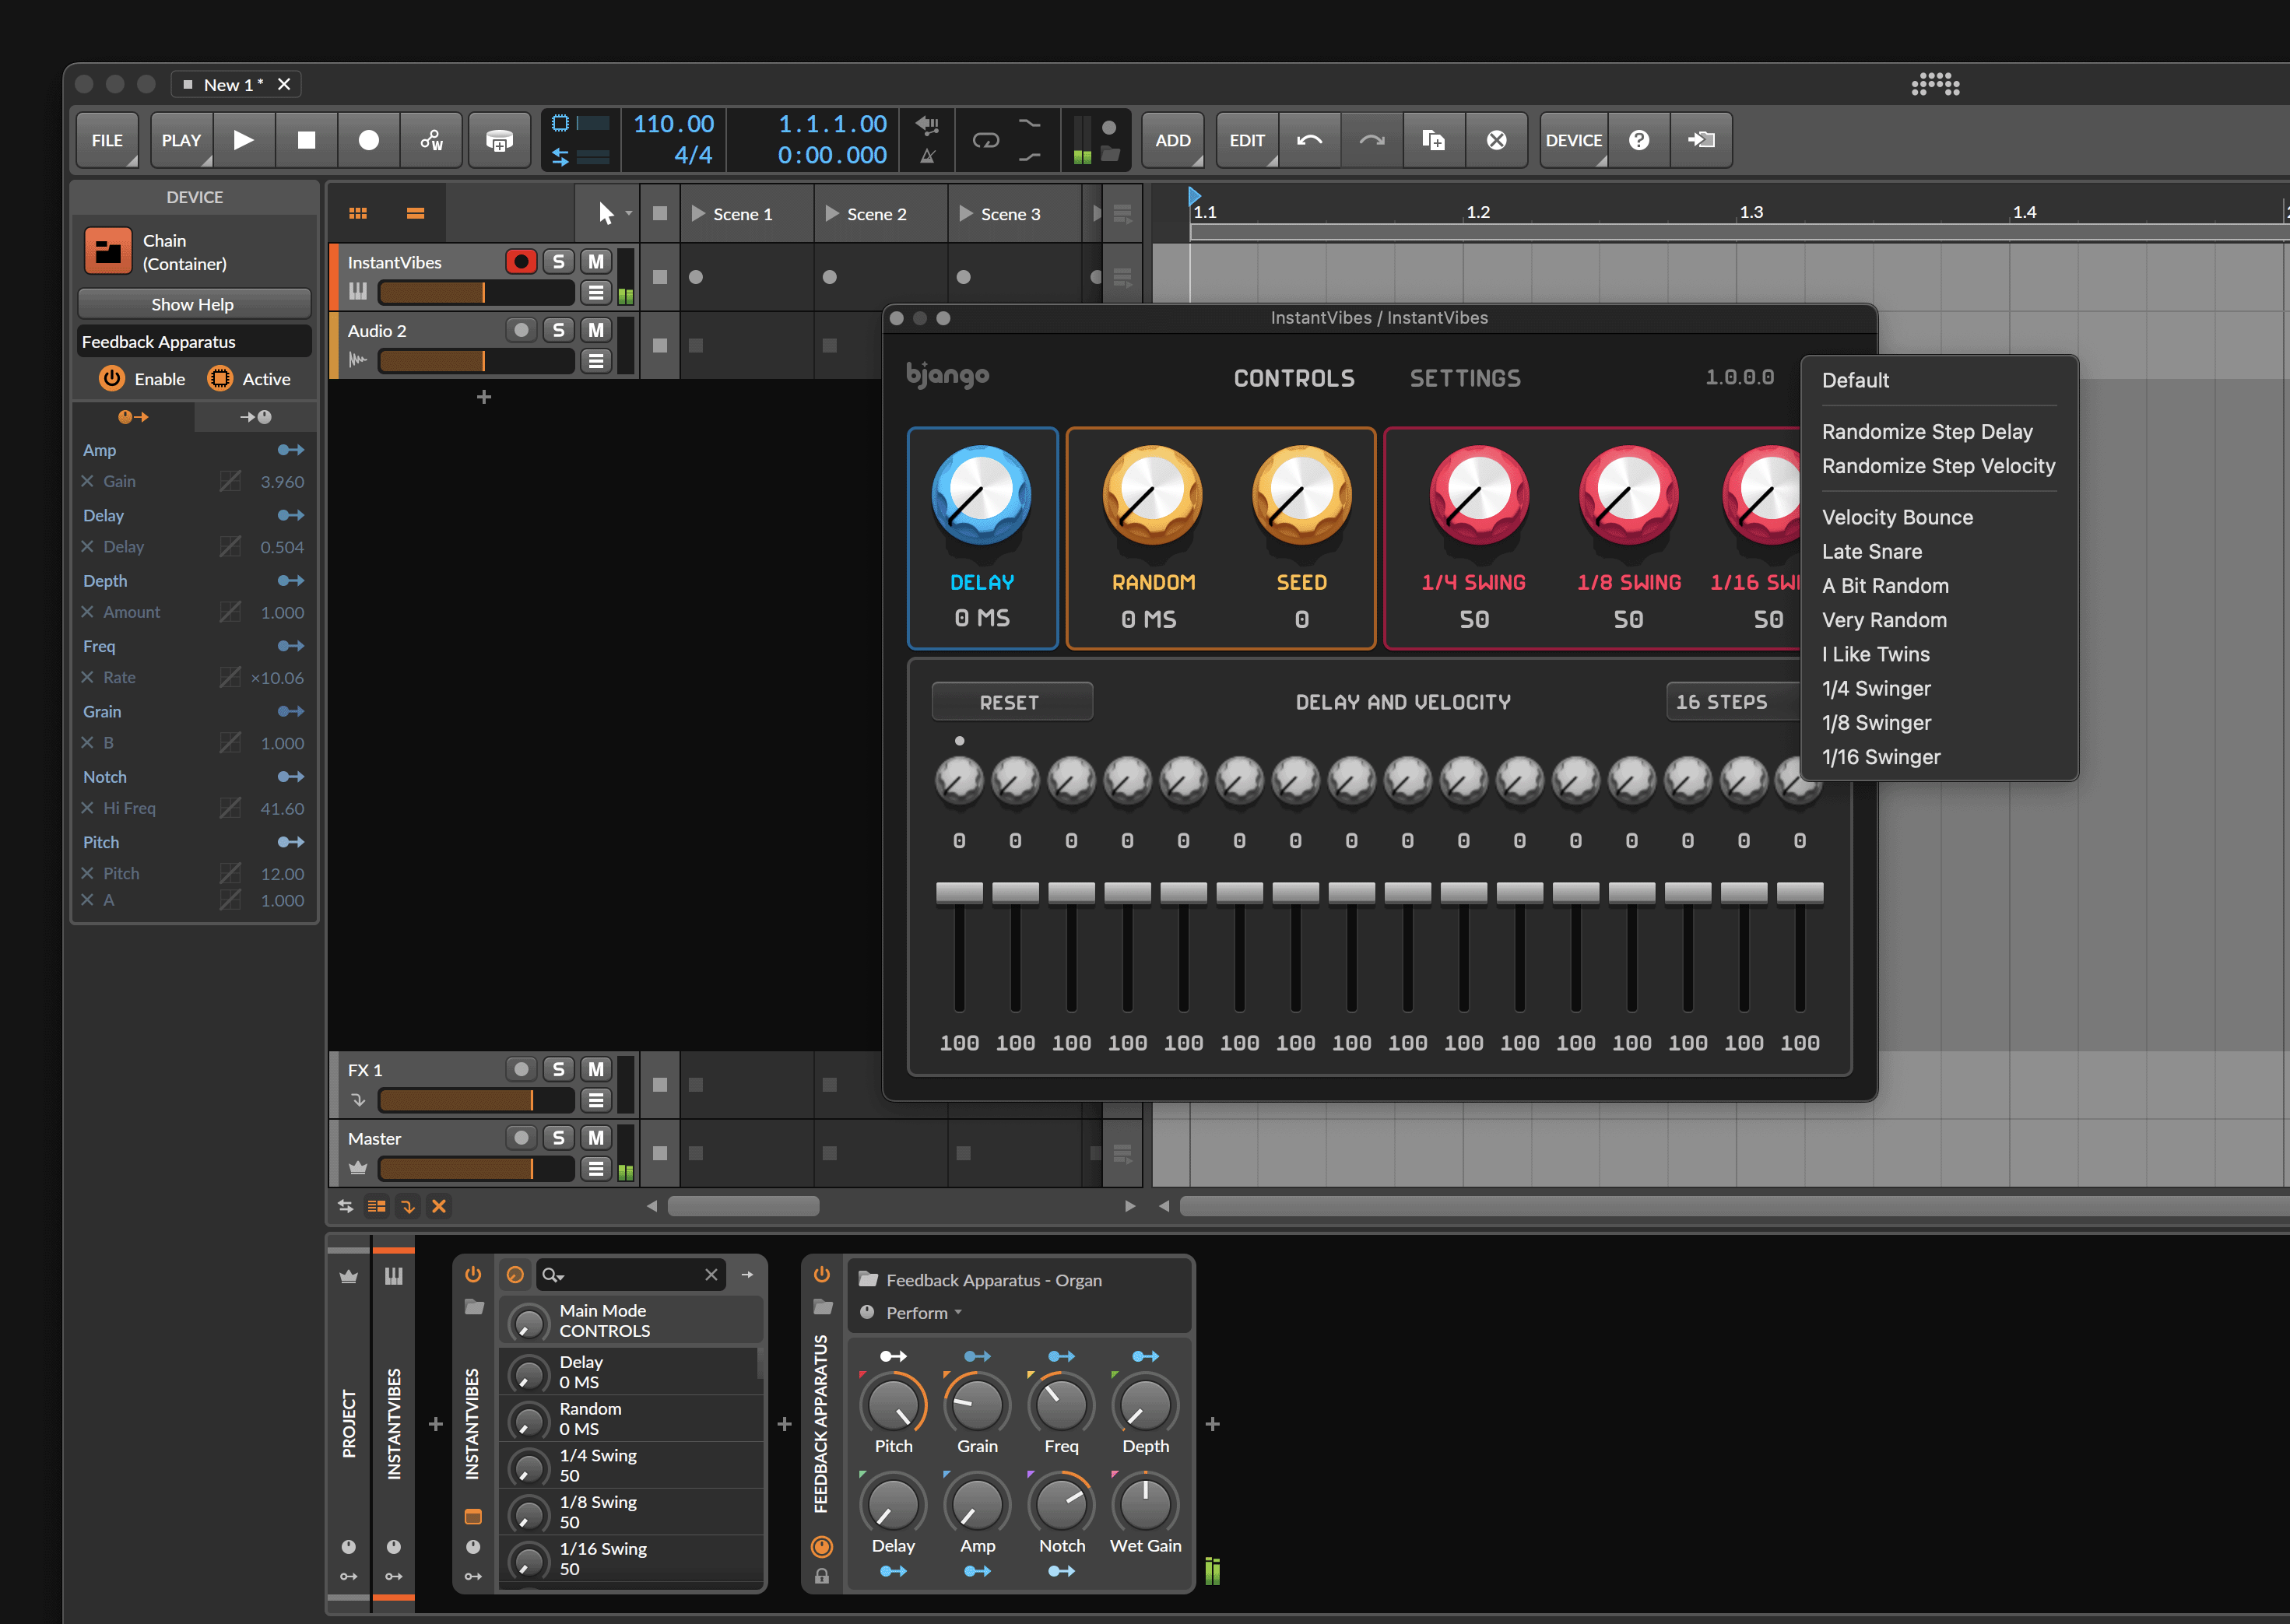Choose the Default preset from the list
This screenshot has width=2290, height=1624.
click(x=1855, y=380)
